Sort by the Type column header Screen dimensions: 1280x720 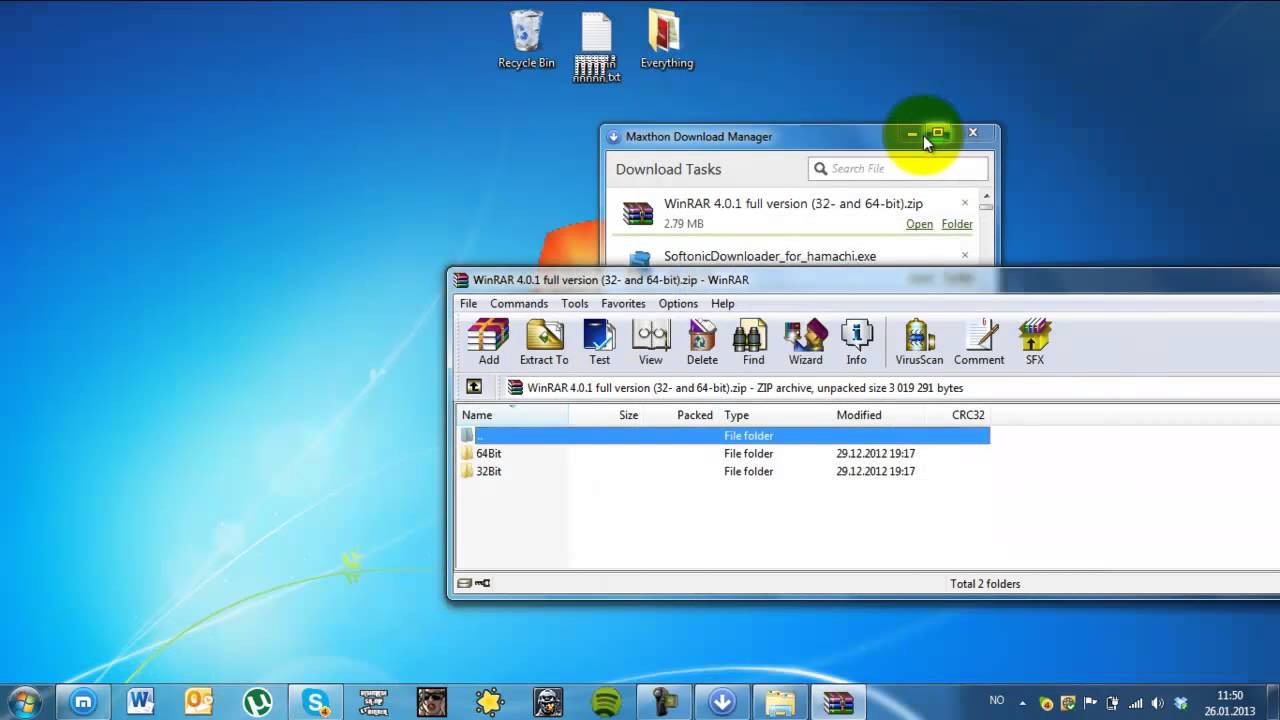(775, 415)
